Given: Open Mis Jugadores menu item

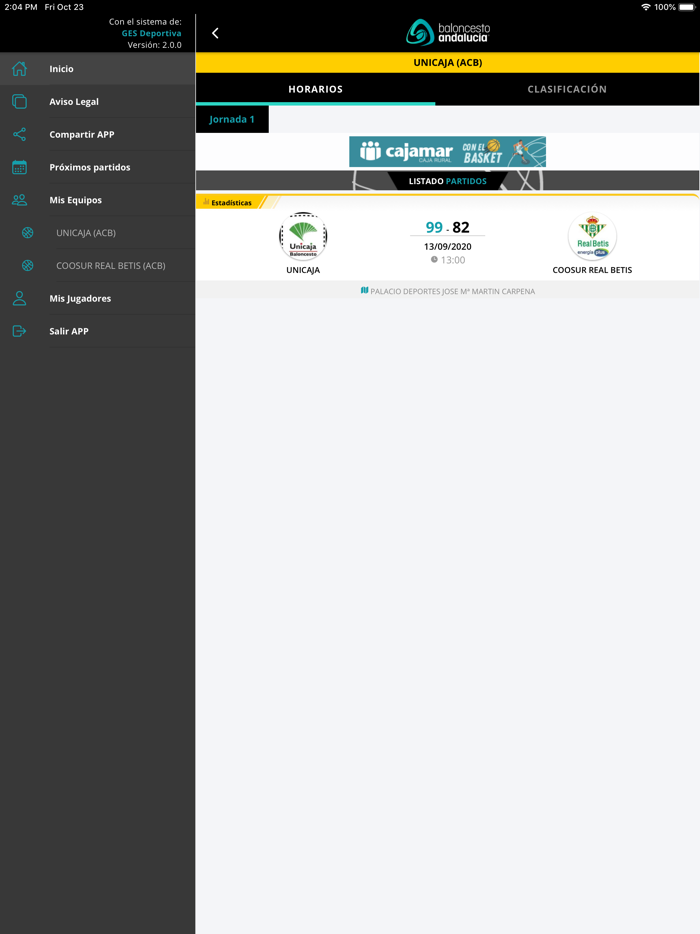Looking at the screenshot, I should pos(98,298).
